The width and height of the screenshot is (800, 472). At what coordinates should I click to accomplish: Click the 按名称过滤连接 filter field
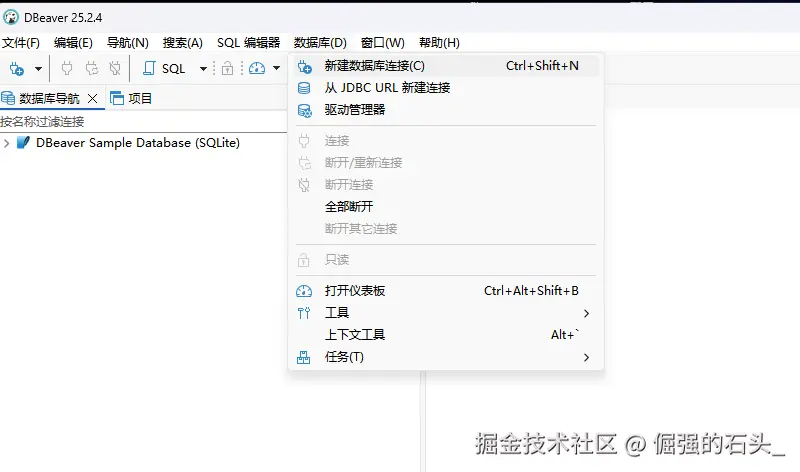click(143, 121)
